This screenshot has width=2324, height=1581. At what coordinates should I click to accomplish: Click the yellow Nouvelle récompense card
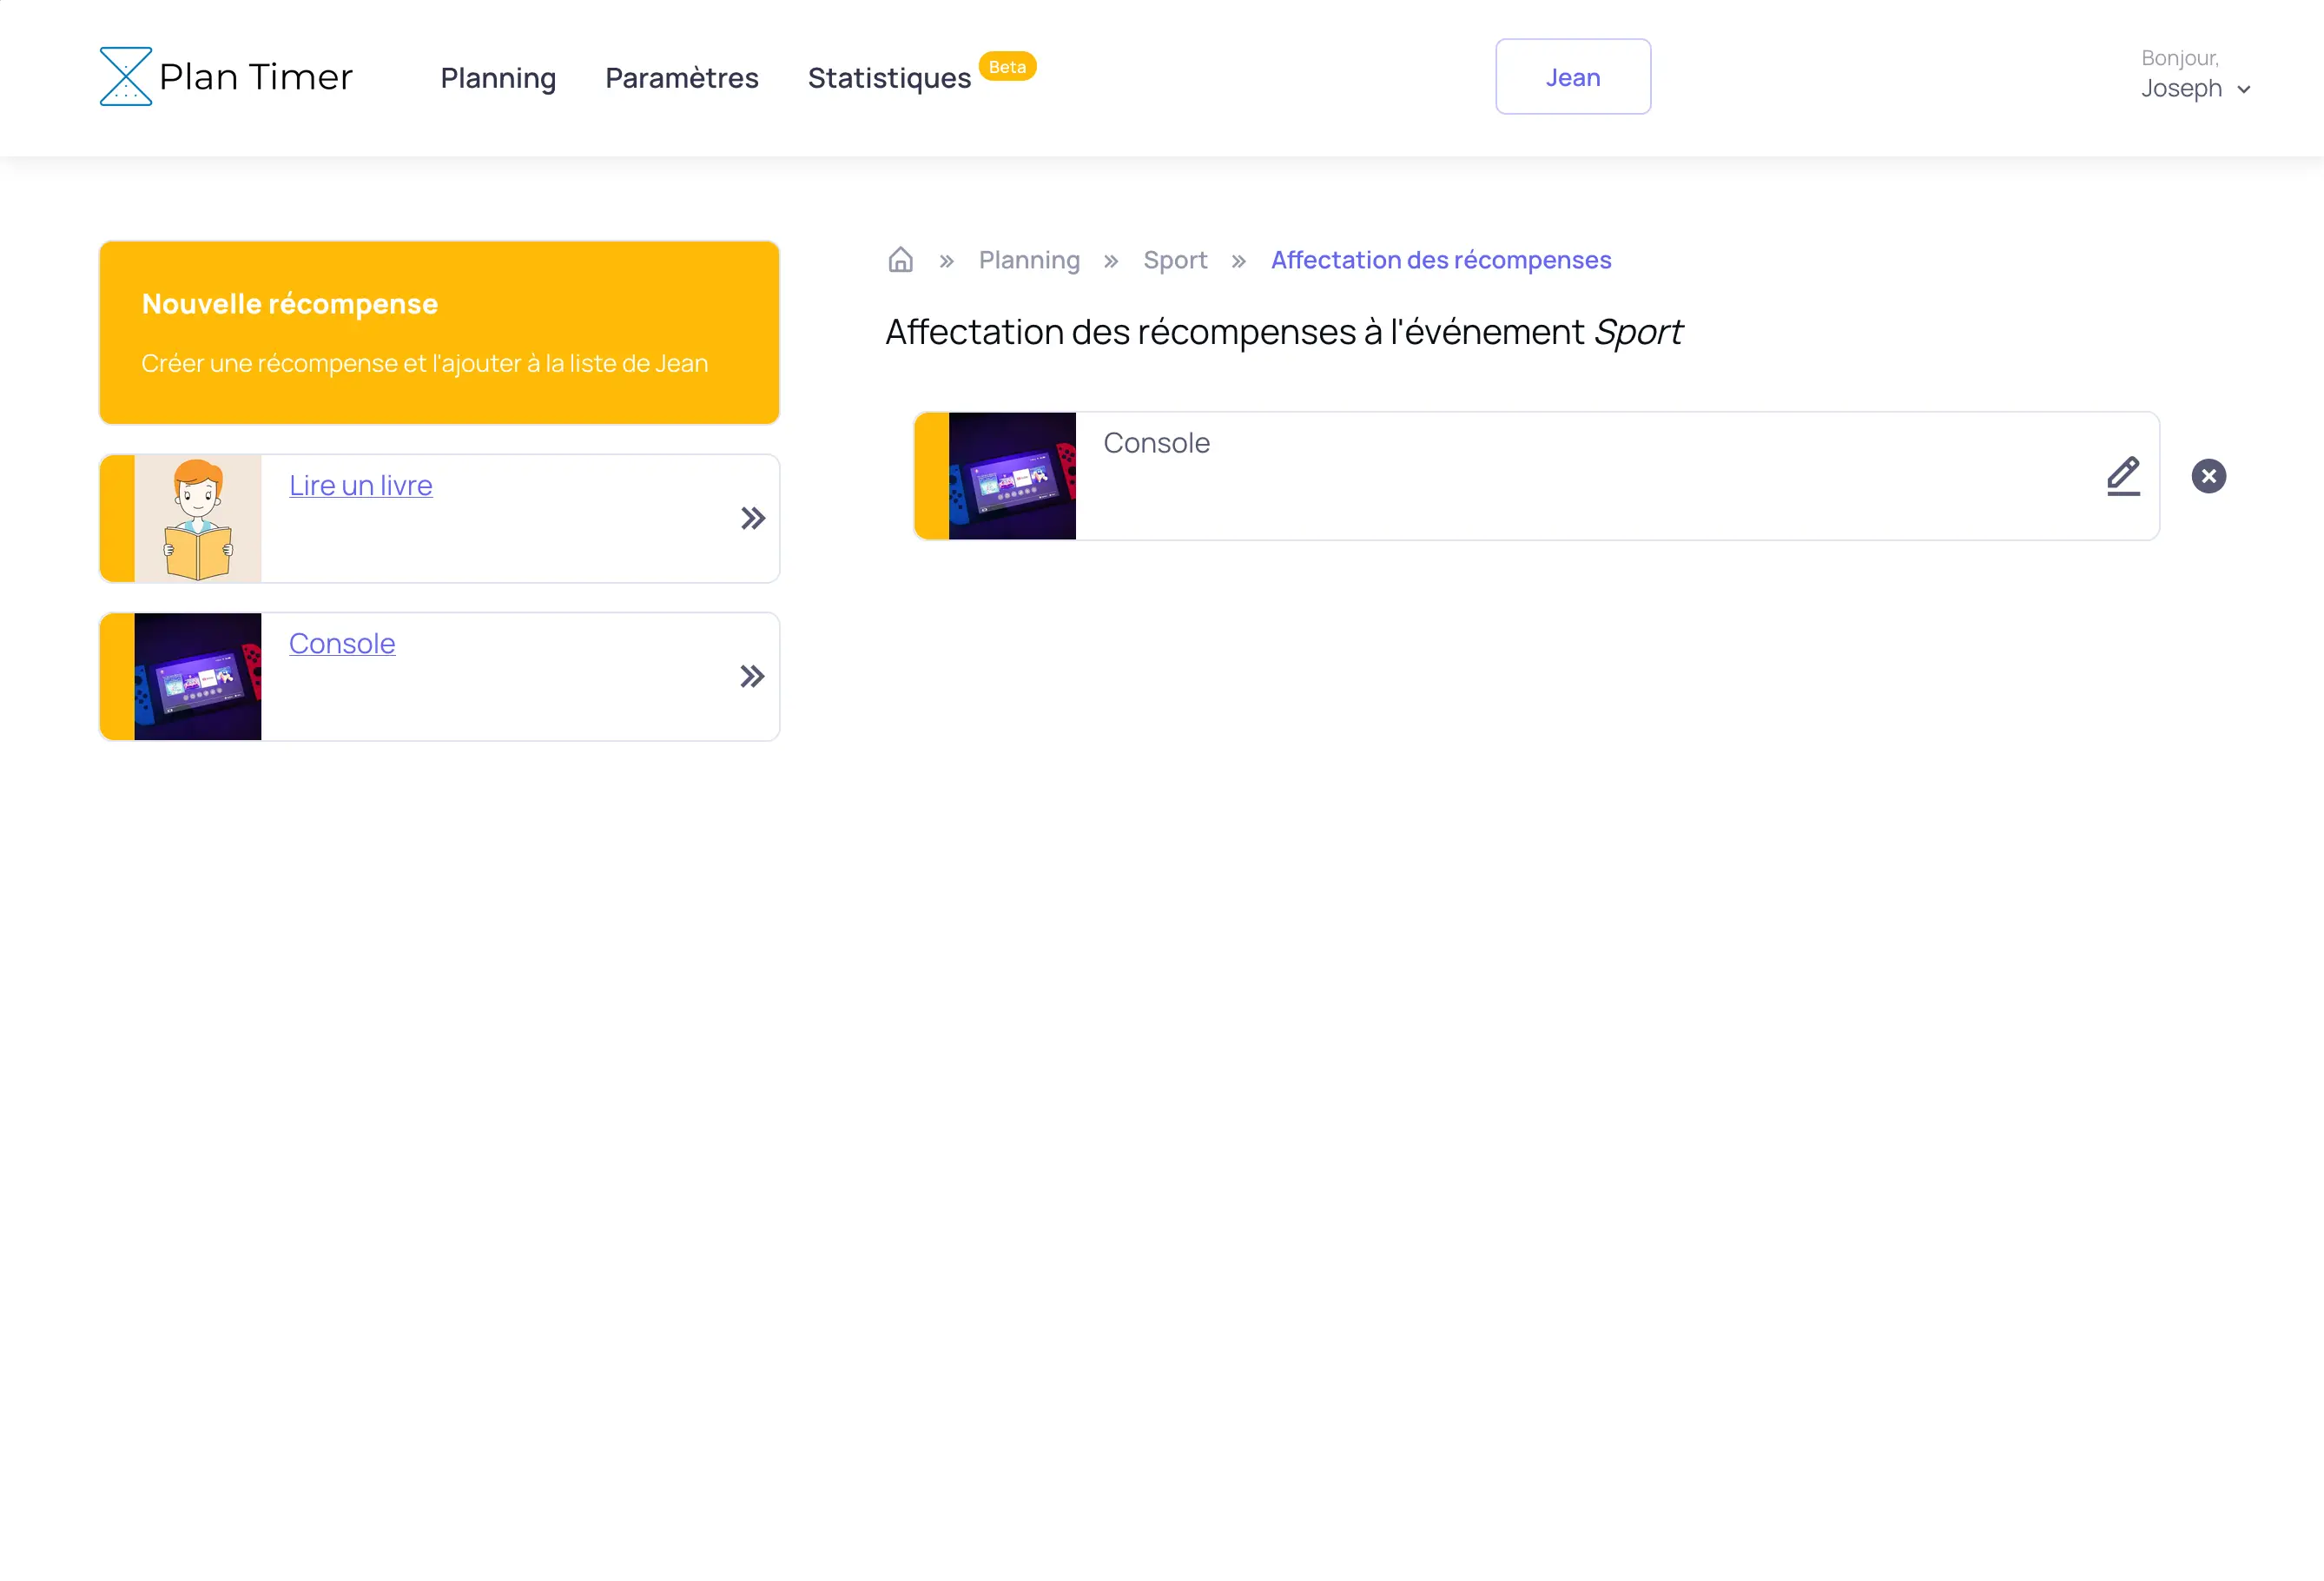(439, 332)
